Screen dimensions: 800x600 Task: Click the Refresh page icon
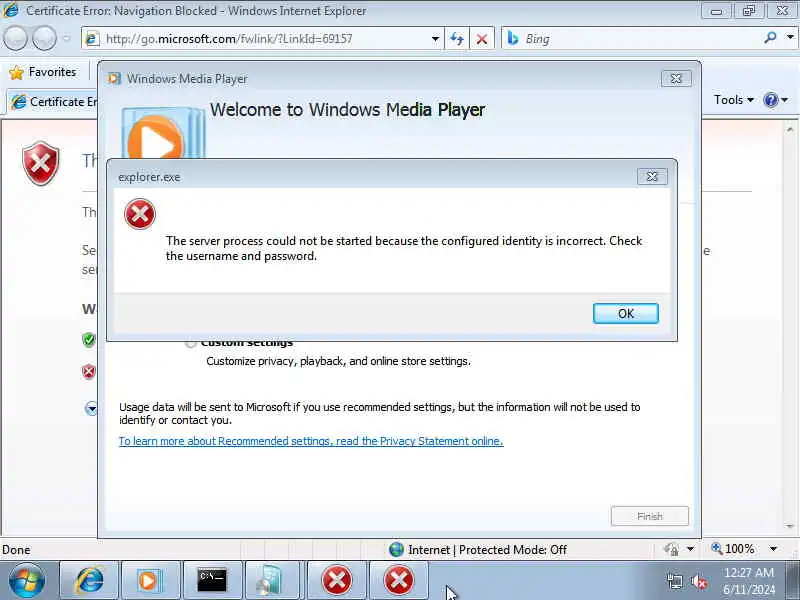coord(457,39)
